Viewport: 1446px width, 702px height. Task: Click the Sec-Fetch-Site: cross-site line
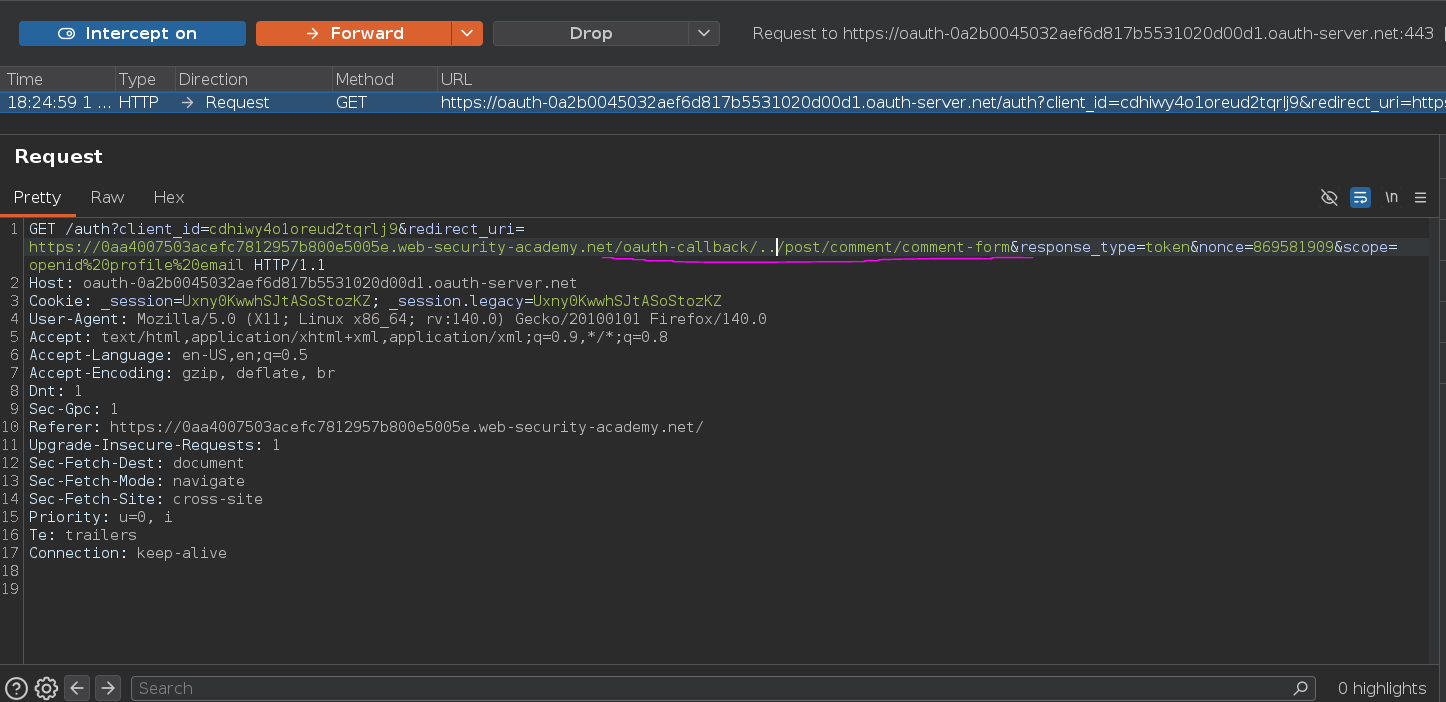tap(146, 499)
